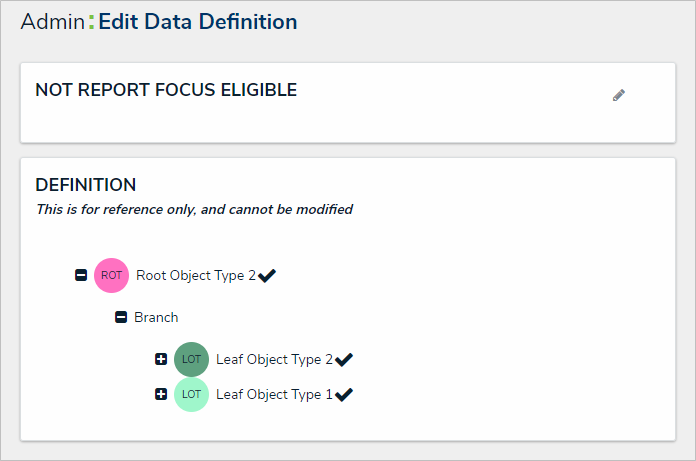Screen dimensions: 696x461
Task: Click the light green LOT circle icon
Action: (191, 394)
